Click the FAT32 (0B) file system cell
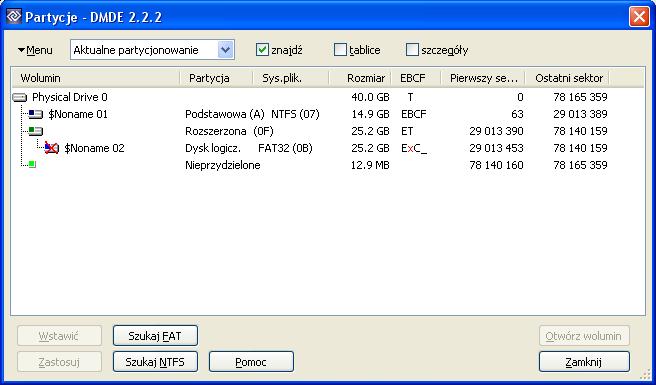 [x=285, y=148]
